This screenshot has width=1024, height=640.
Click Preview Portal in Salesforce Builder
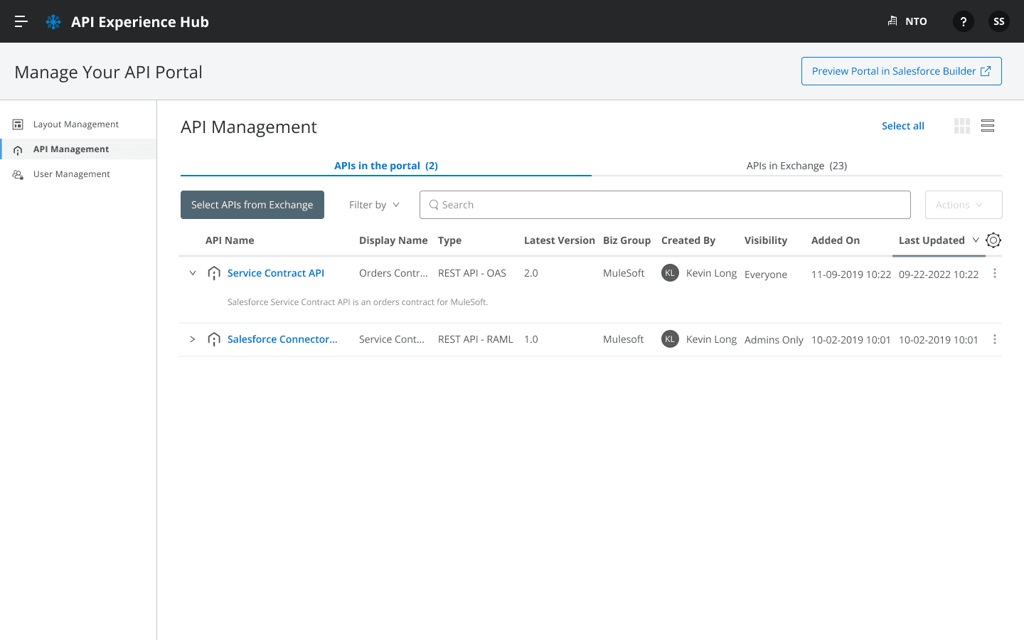pyautogui.click(x=901, y=71)
